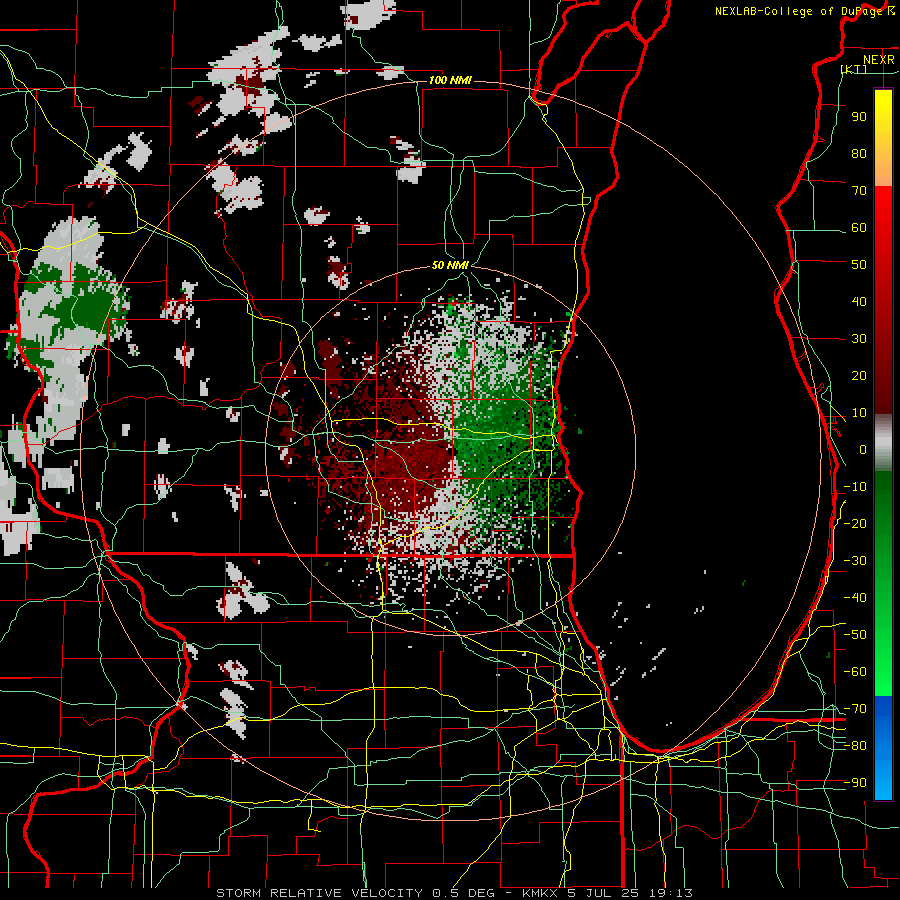Viewport: 900px width, 900px height.
Task: Click the 60 value on velocity scale
Action: pyautogui.click(x=859, y=227)
